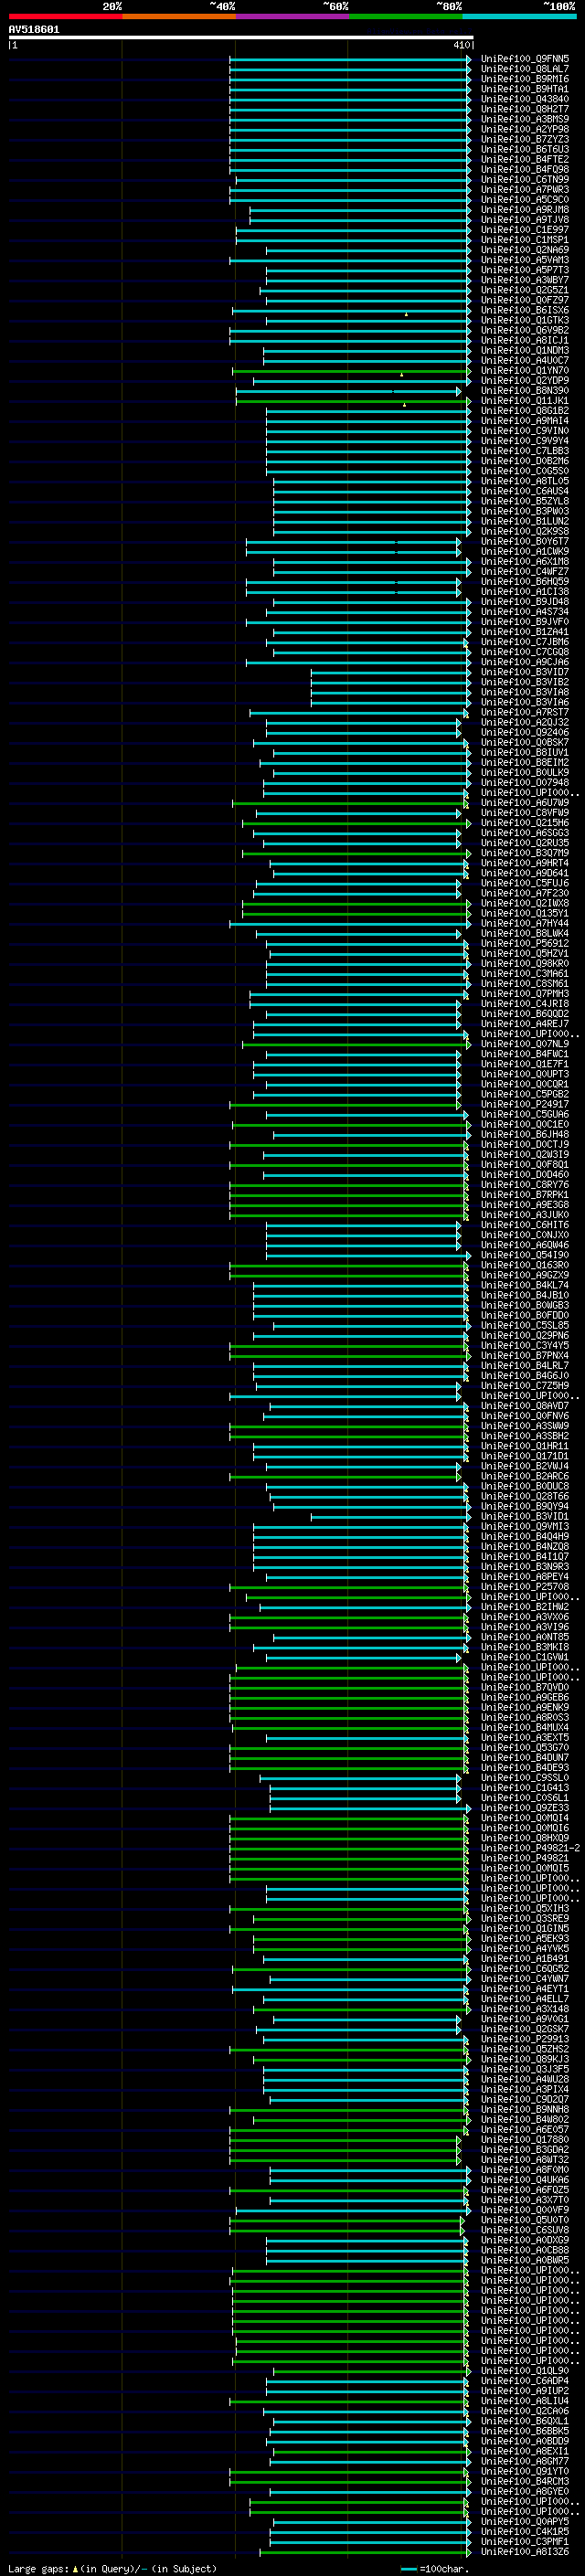The width and height of the screenshot is (585, 2576).
Task: Click the white query sequence bar under AV518601
Action: pyautogui.click(x=241, y=38)
